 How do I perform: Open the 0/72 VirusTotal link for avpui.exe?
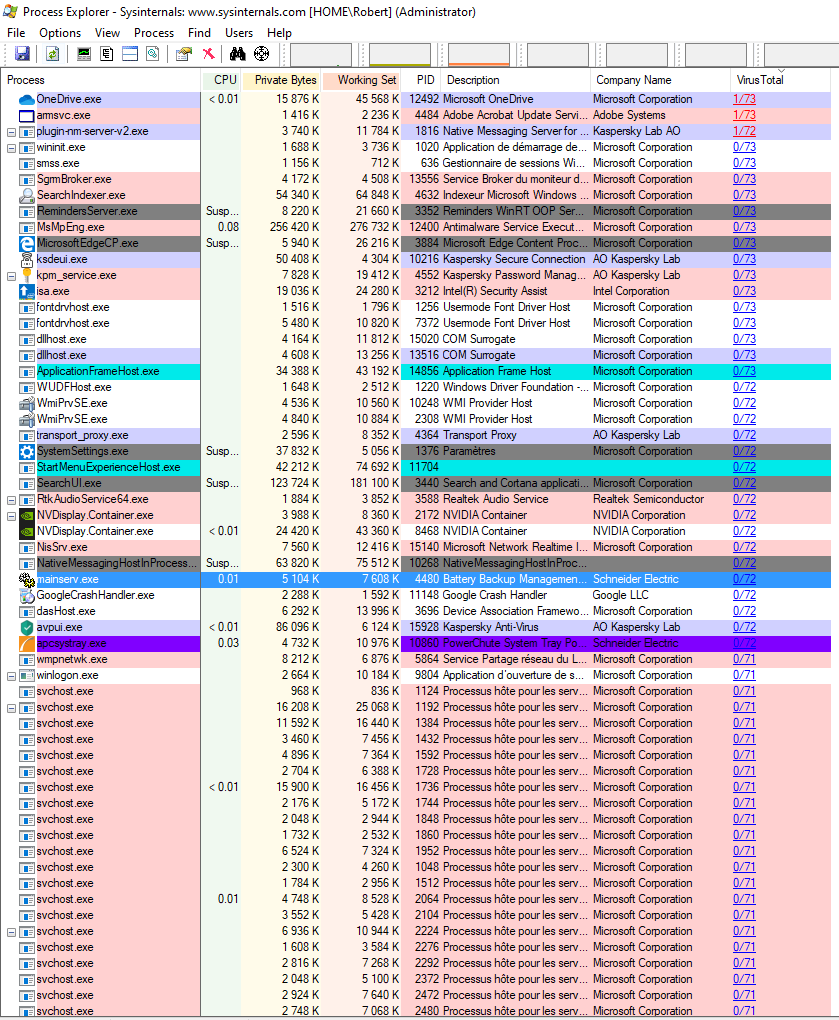(x=744, y=627)
